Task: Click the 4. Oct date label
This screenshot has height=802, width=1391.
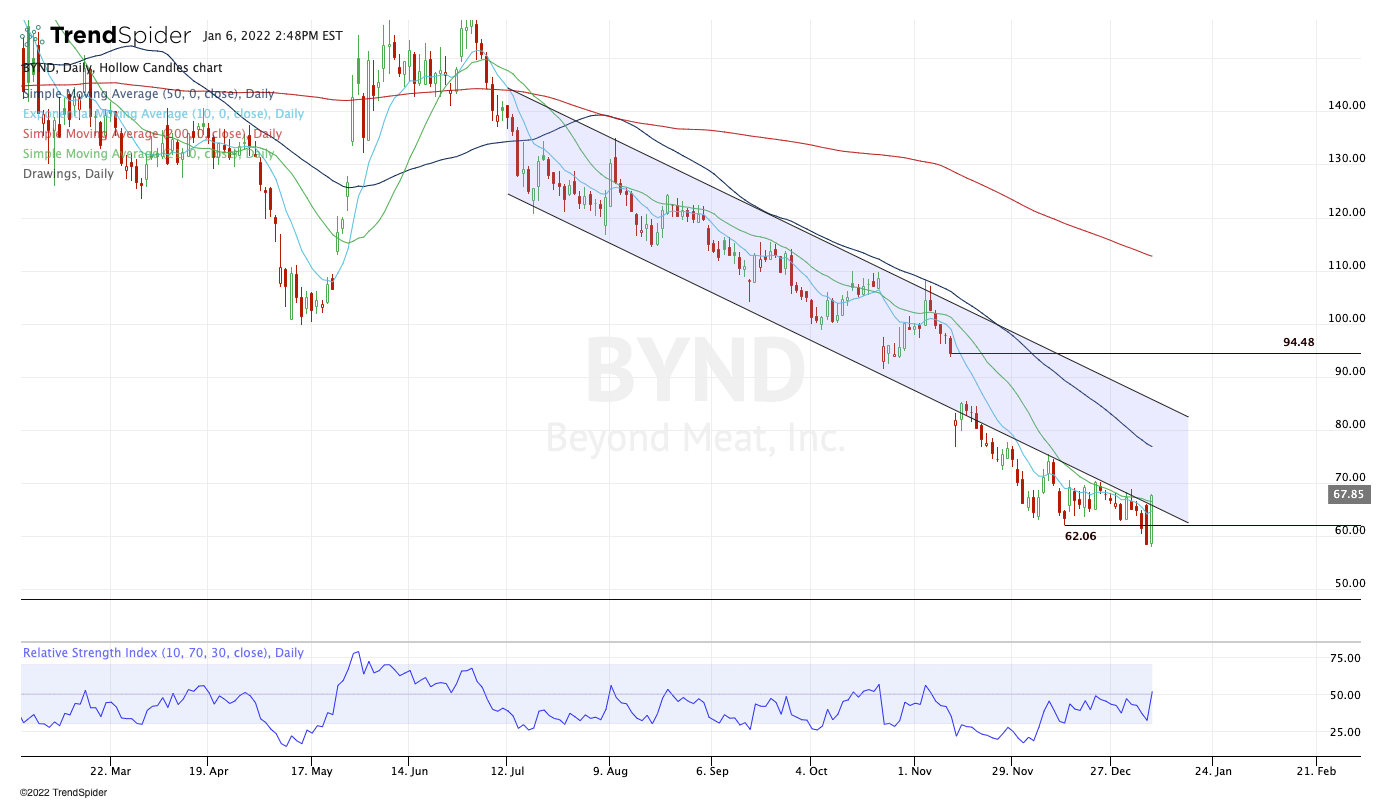Action: [810, 771]
